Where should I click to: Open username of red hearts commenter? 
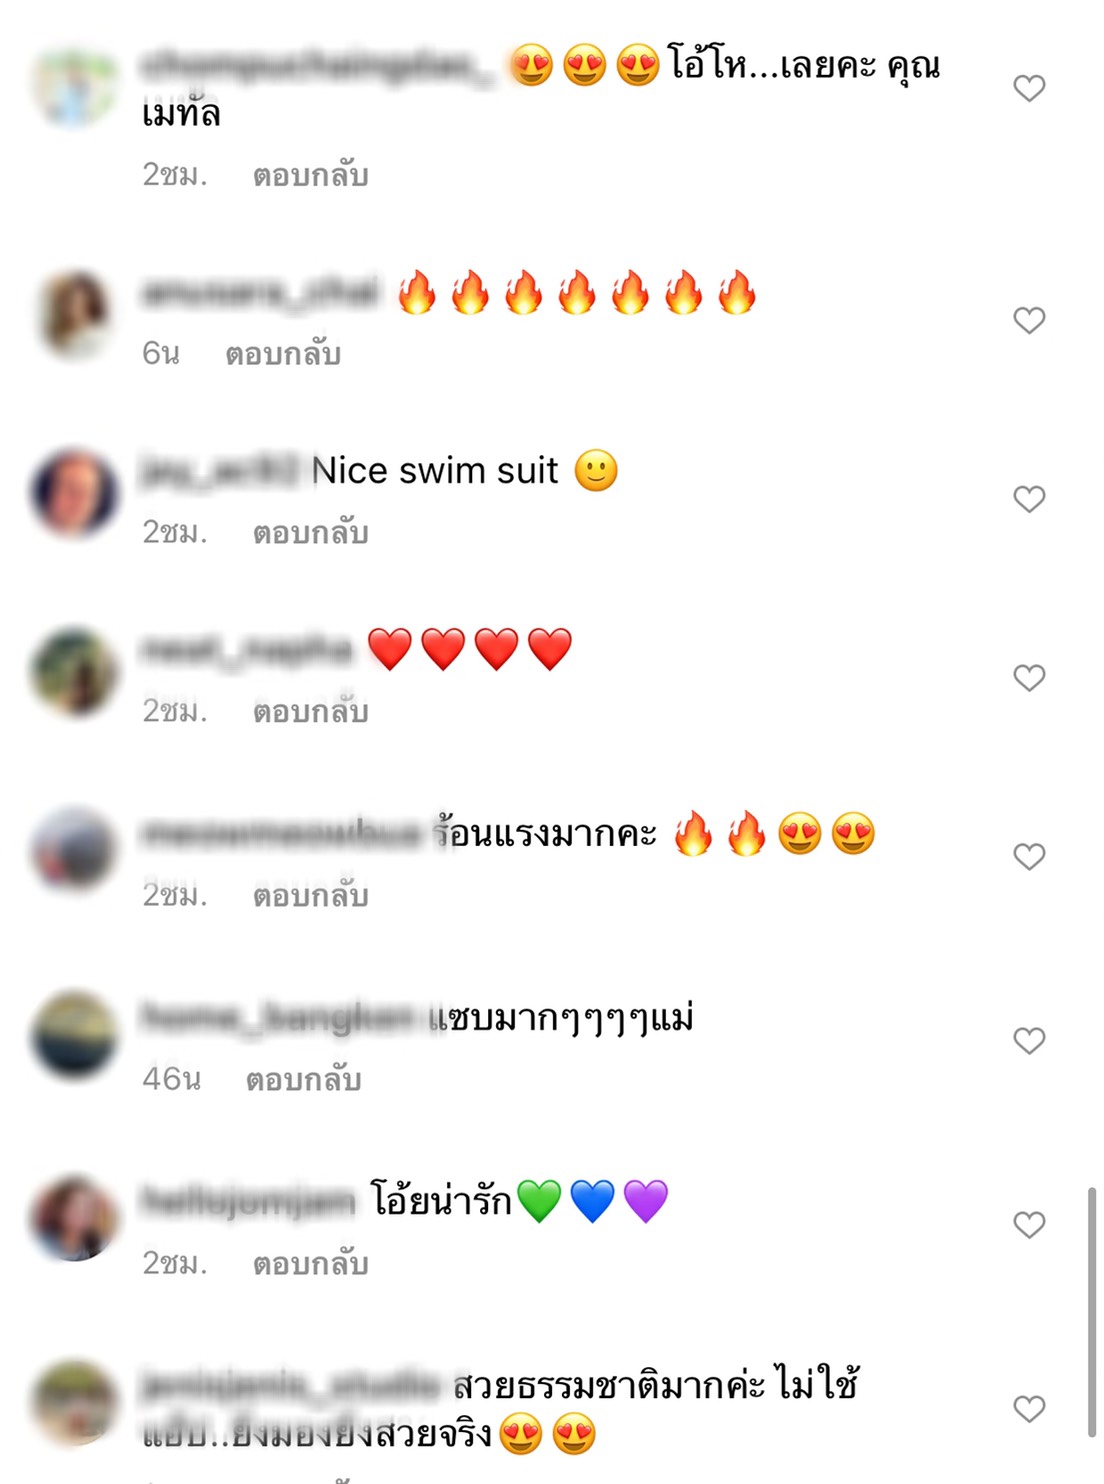[x=248, y=650]
